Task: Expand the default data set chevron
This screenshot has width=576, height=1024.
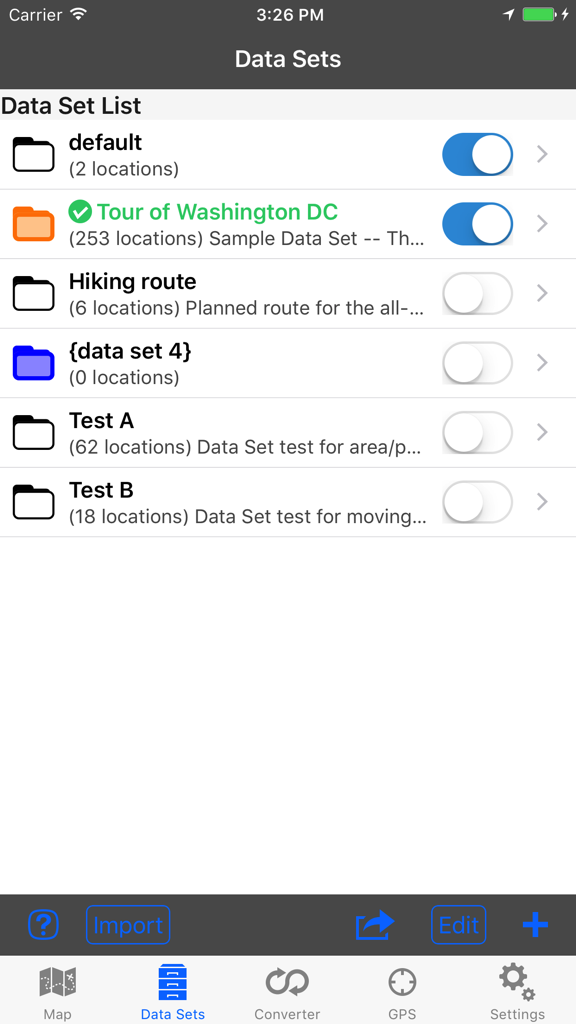Action: pyautogui.click(x=541, y=155)
